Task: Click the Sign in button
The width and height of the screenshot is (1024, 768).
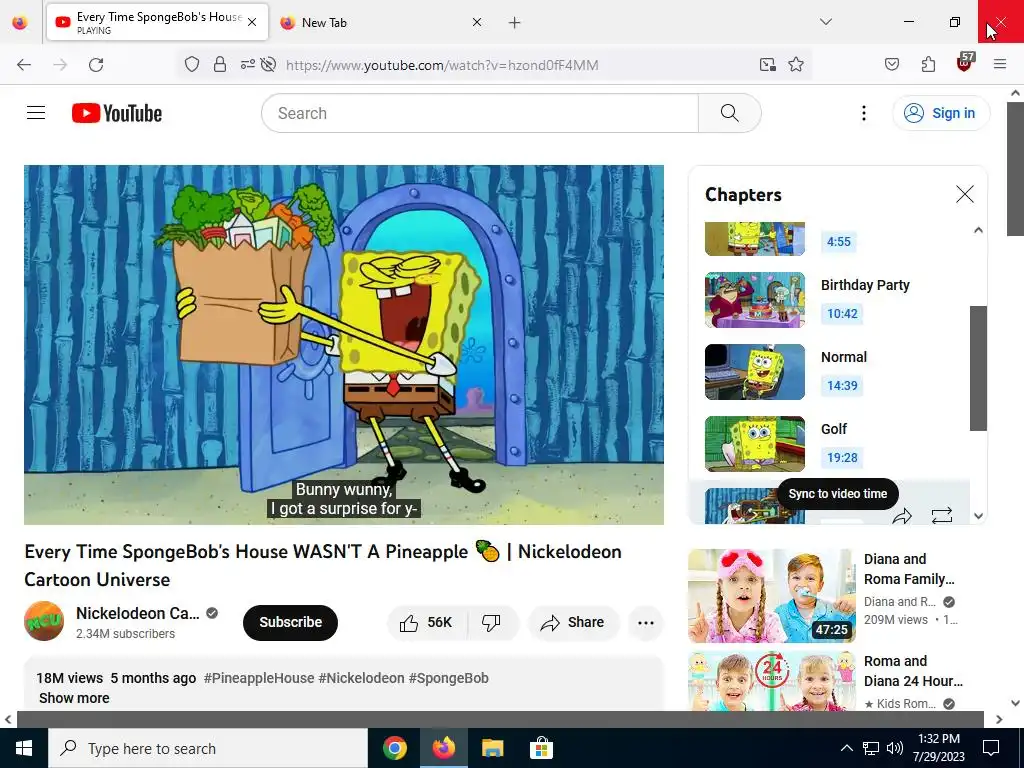Action: click(x=940, y=113)
